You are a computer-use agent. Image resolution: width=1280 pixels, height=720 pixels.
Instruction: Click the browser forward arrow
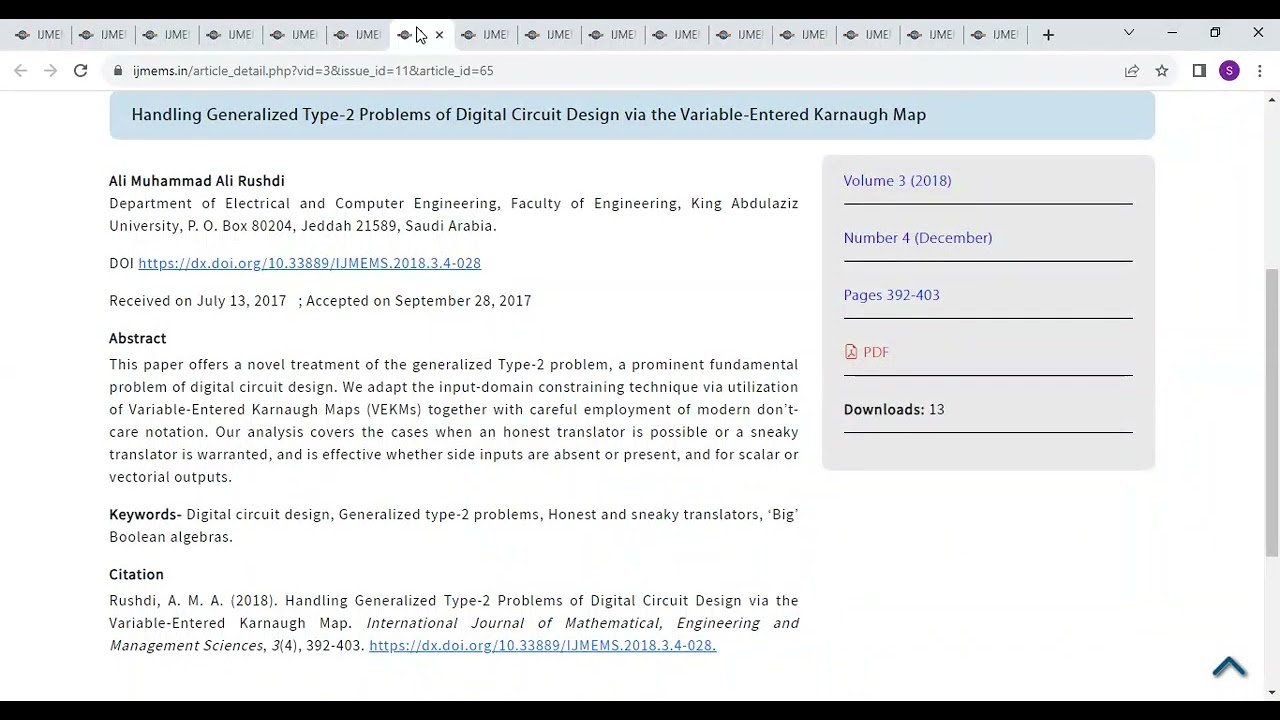click(x=50, y=71)
